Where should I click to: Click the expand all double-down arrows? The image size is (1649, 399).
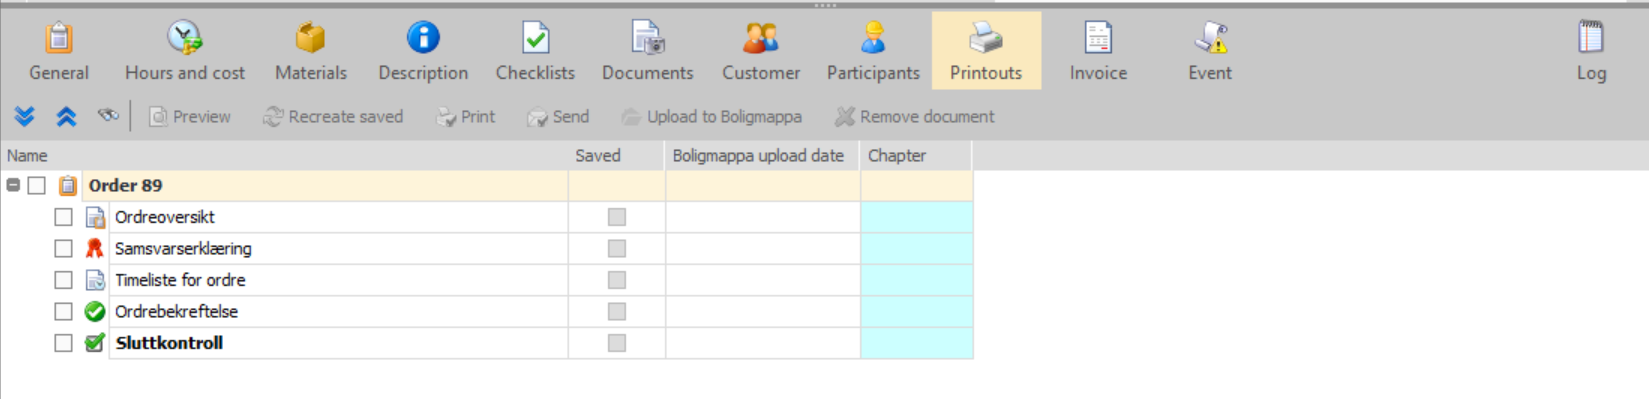[x=25, y=116]
